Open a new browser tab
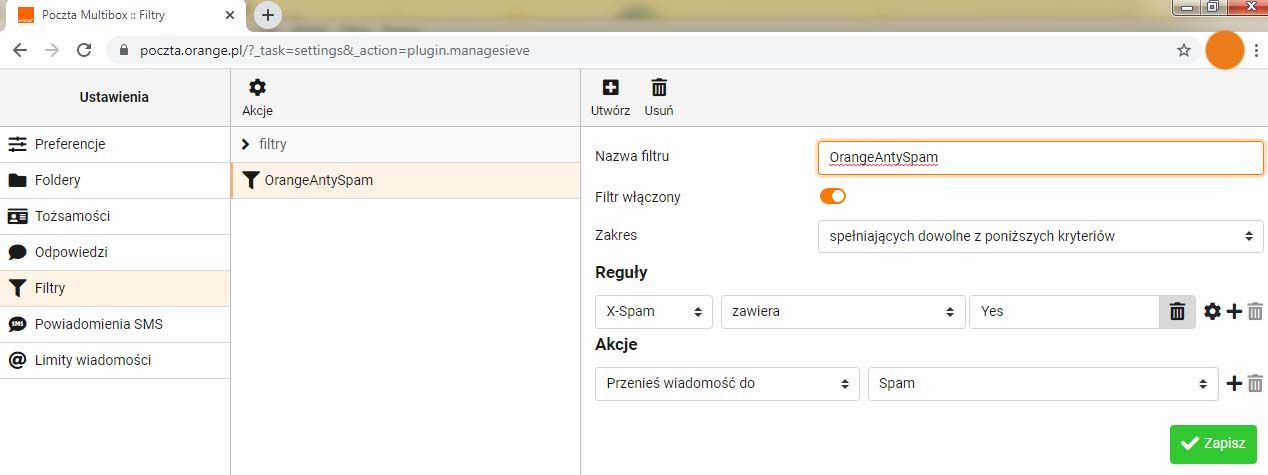 (268, 15)
